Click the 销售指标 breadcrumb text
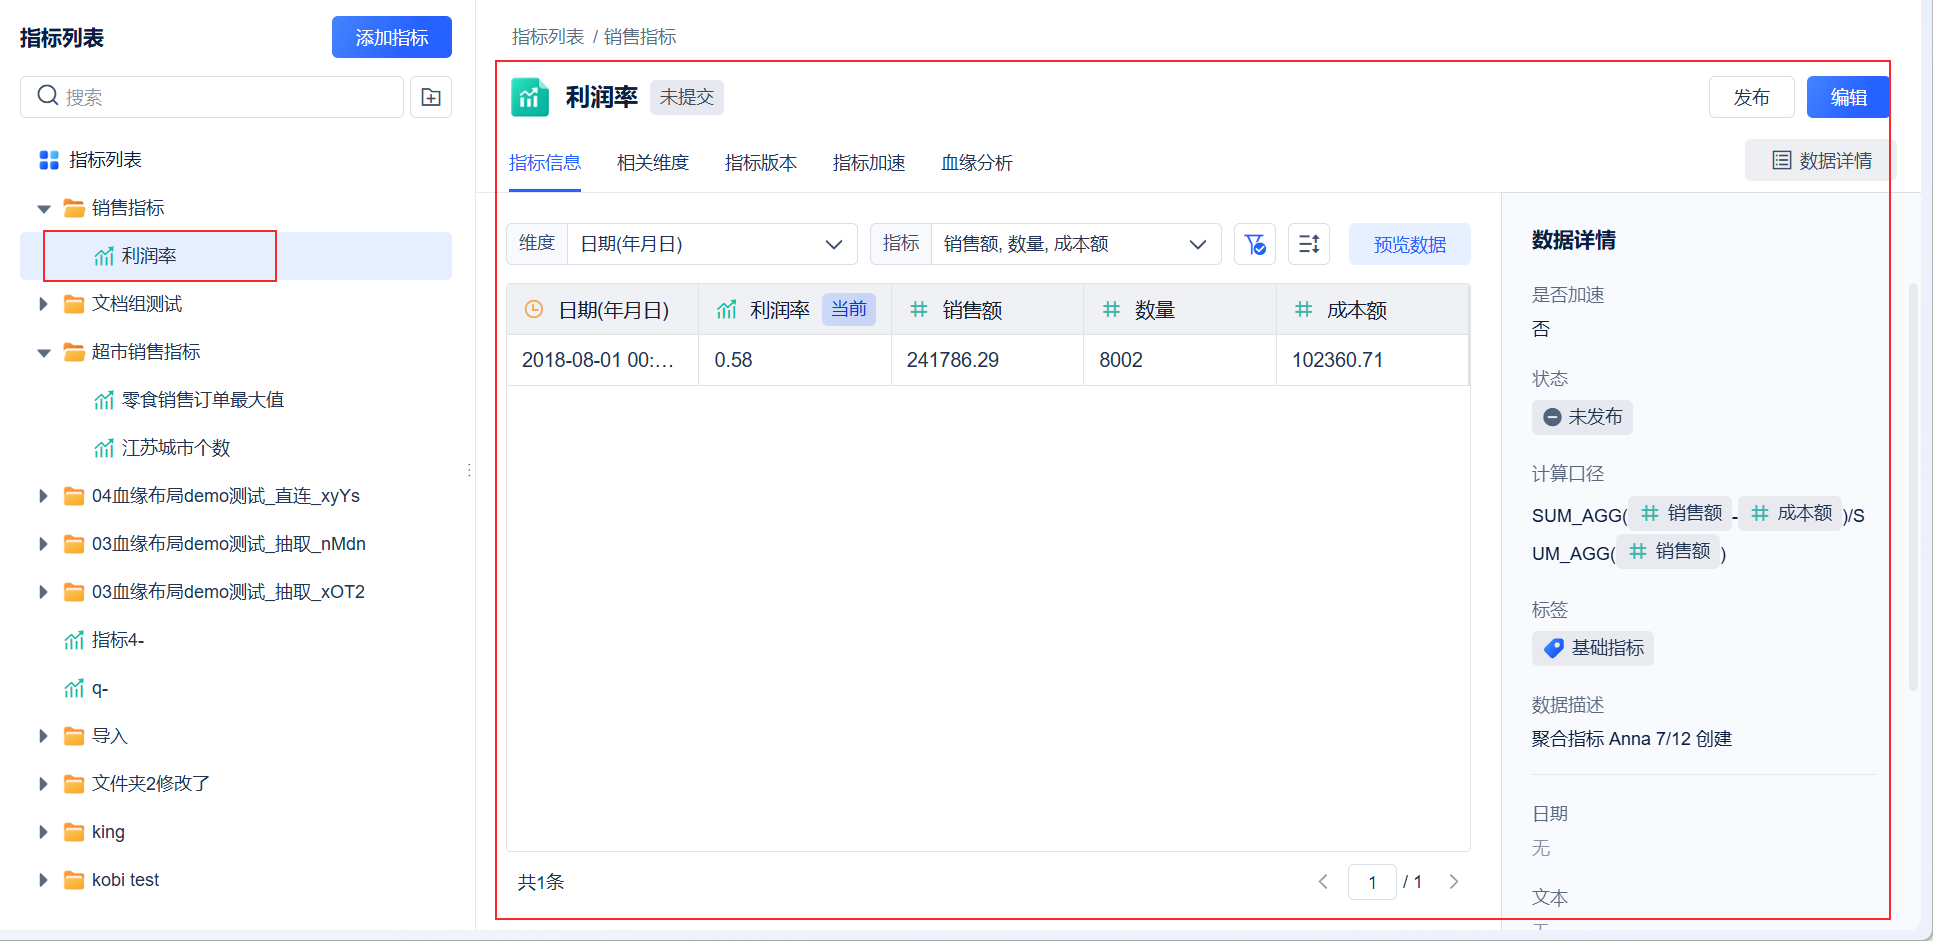 click(640, 37)
